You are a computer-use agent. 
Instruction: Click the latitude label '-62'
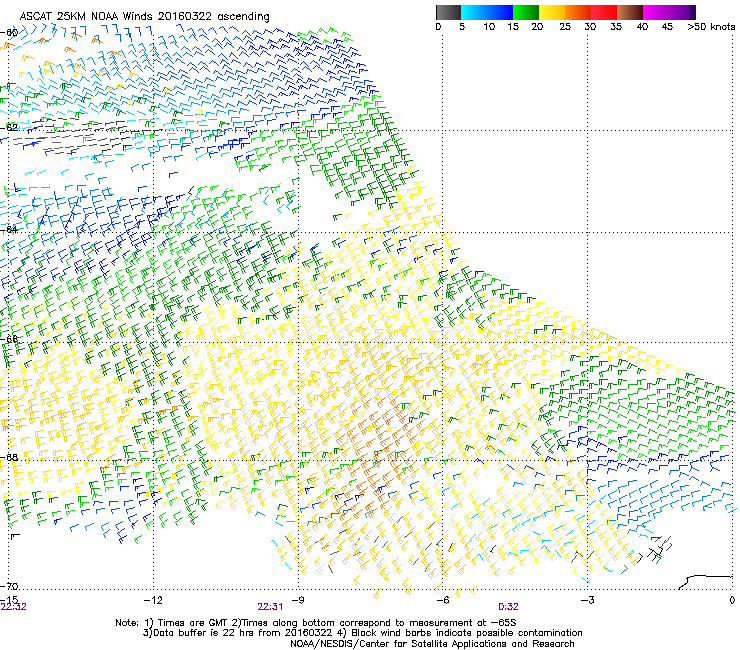click(x=9, y=127)
